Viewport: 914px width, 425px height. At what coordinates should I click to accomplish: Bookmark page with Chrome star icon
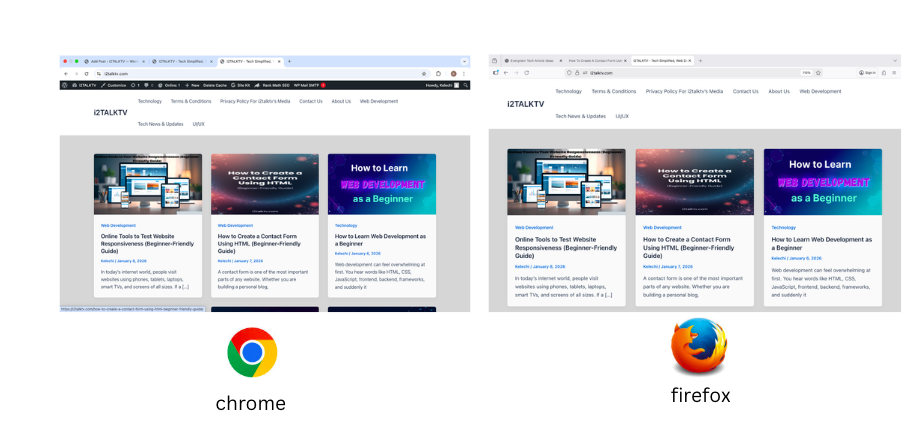(424, 74)
